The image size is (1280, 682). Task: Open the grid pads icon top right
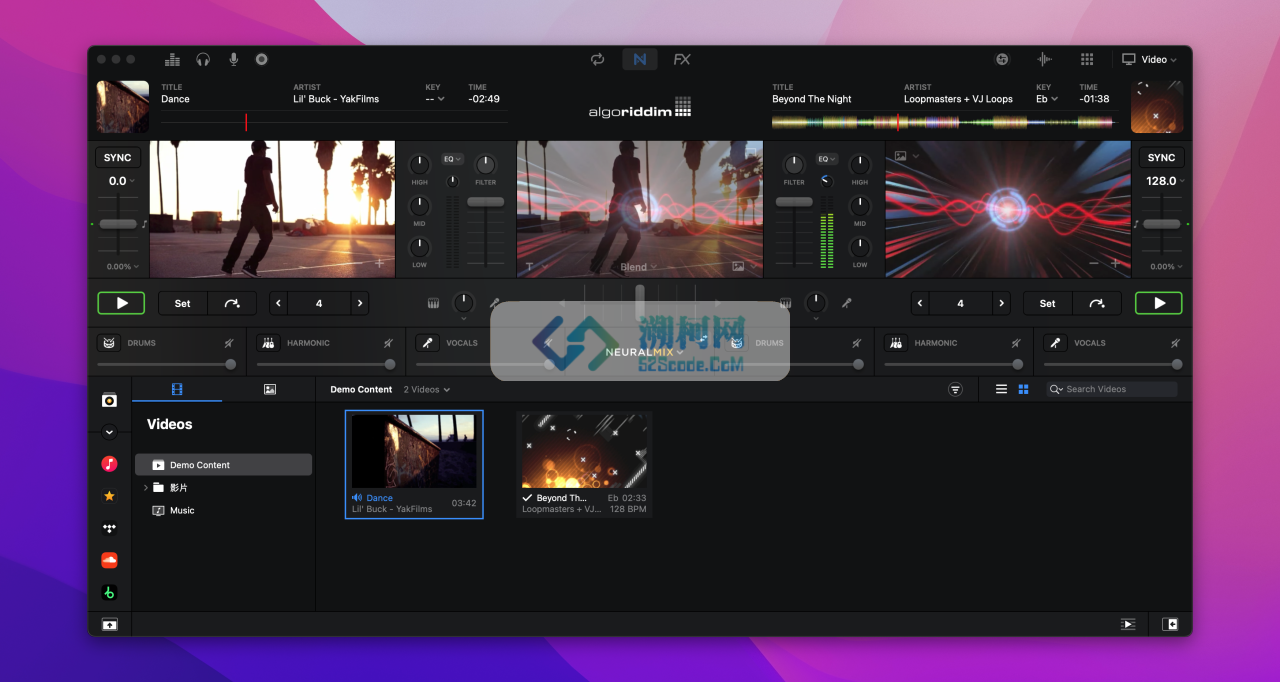(x=1087, y=59)
